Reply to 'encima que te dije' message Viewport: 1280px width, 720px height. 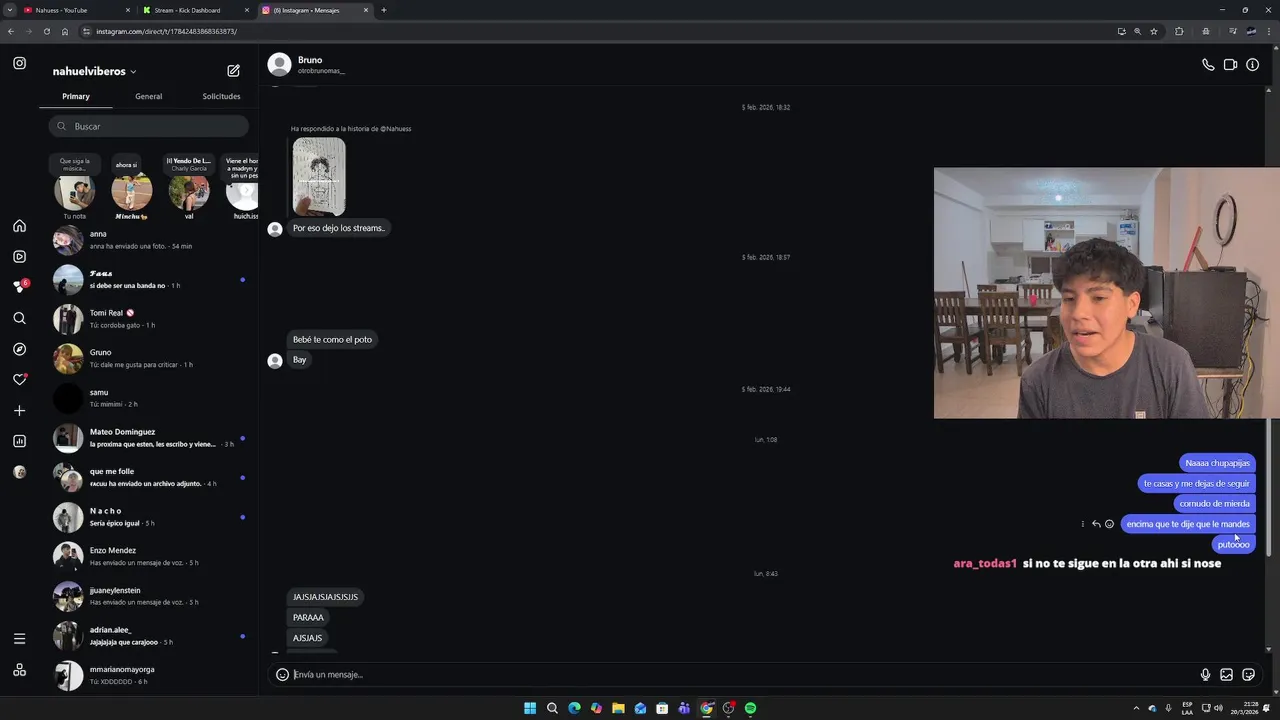[1096, 524]
